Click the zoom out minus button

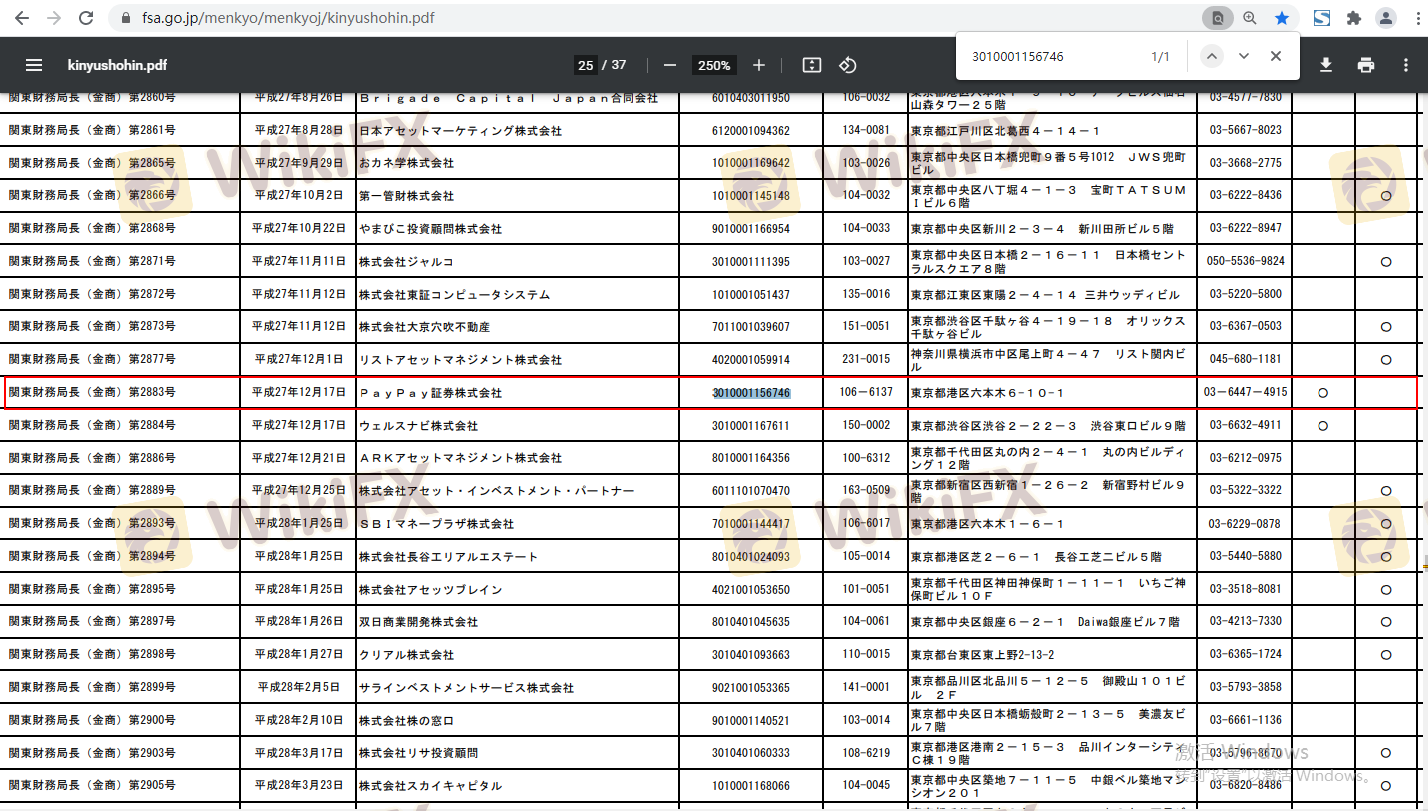click(x=670, y=65)
